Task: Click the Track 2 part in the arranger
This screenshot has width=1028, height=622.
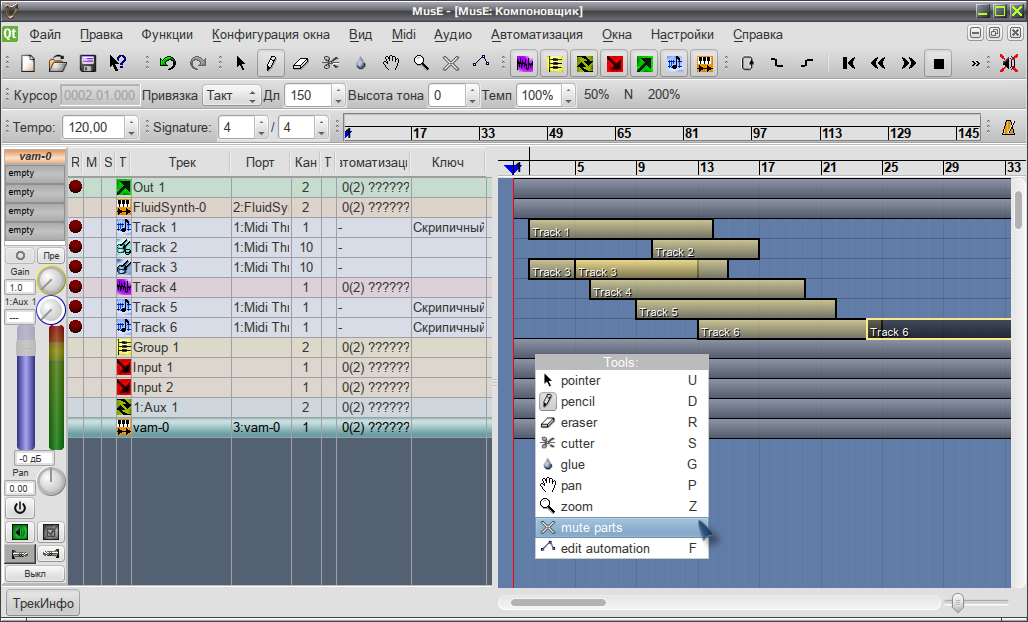Action: click(705, 250)
